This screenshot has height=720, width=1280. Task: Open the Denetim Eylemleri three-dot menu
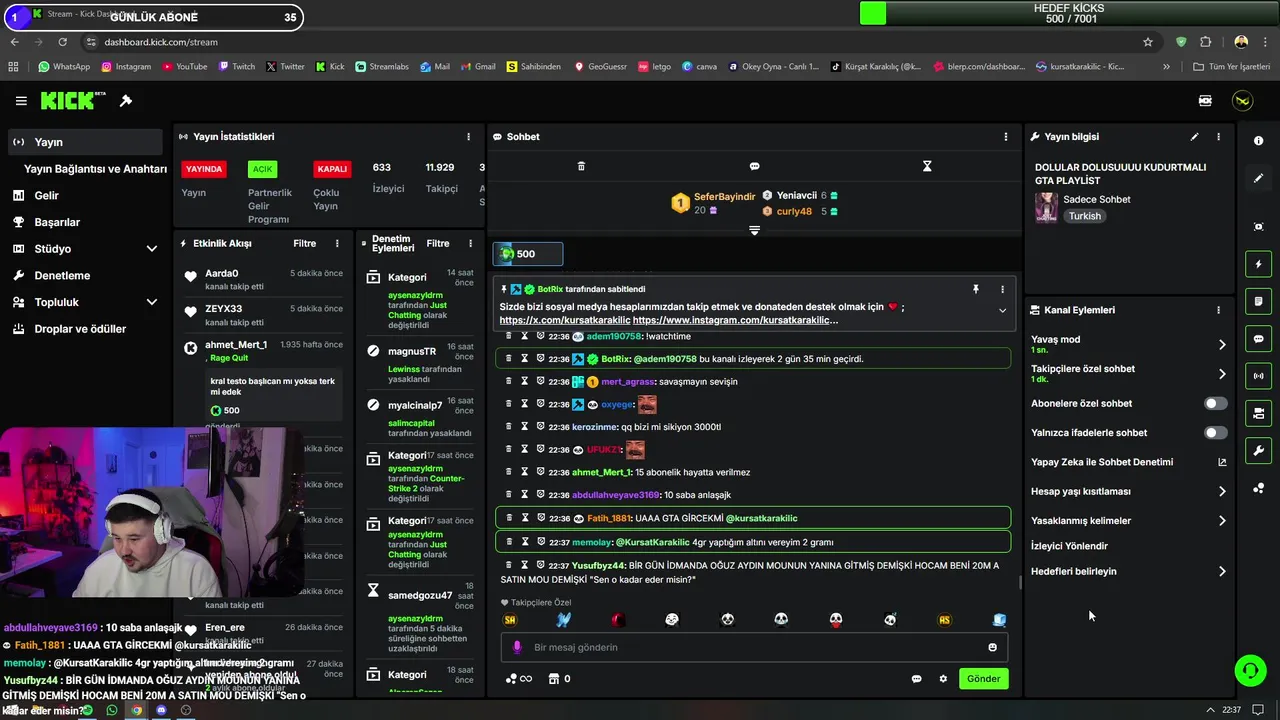(x=470, y=244)
